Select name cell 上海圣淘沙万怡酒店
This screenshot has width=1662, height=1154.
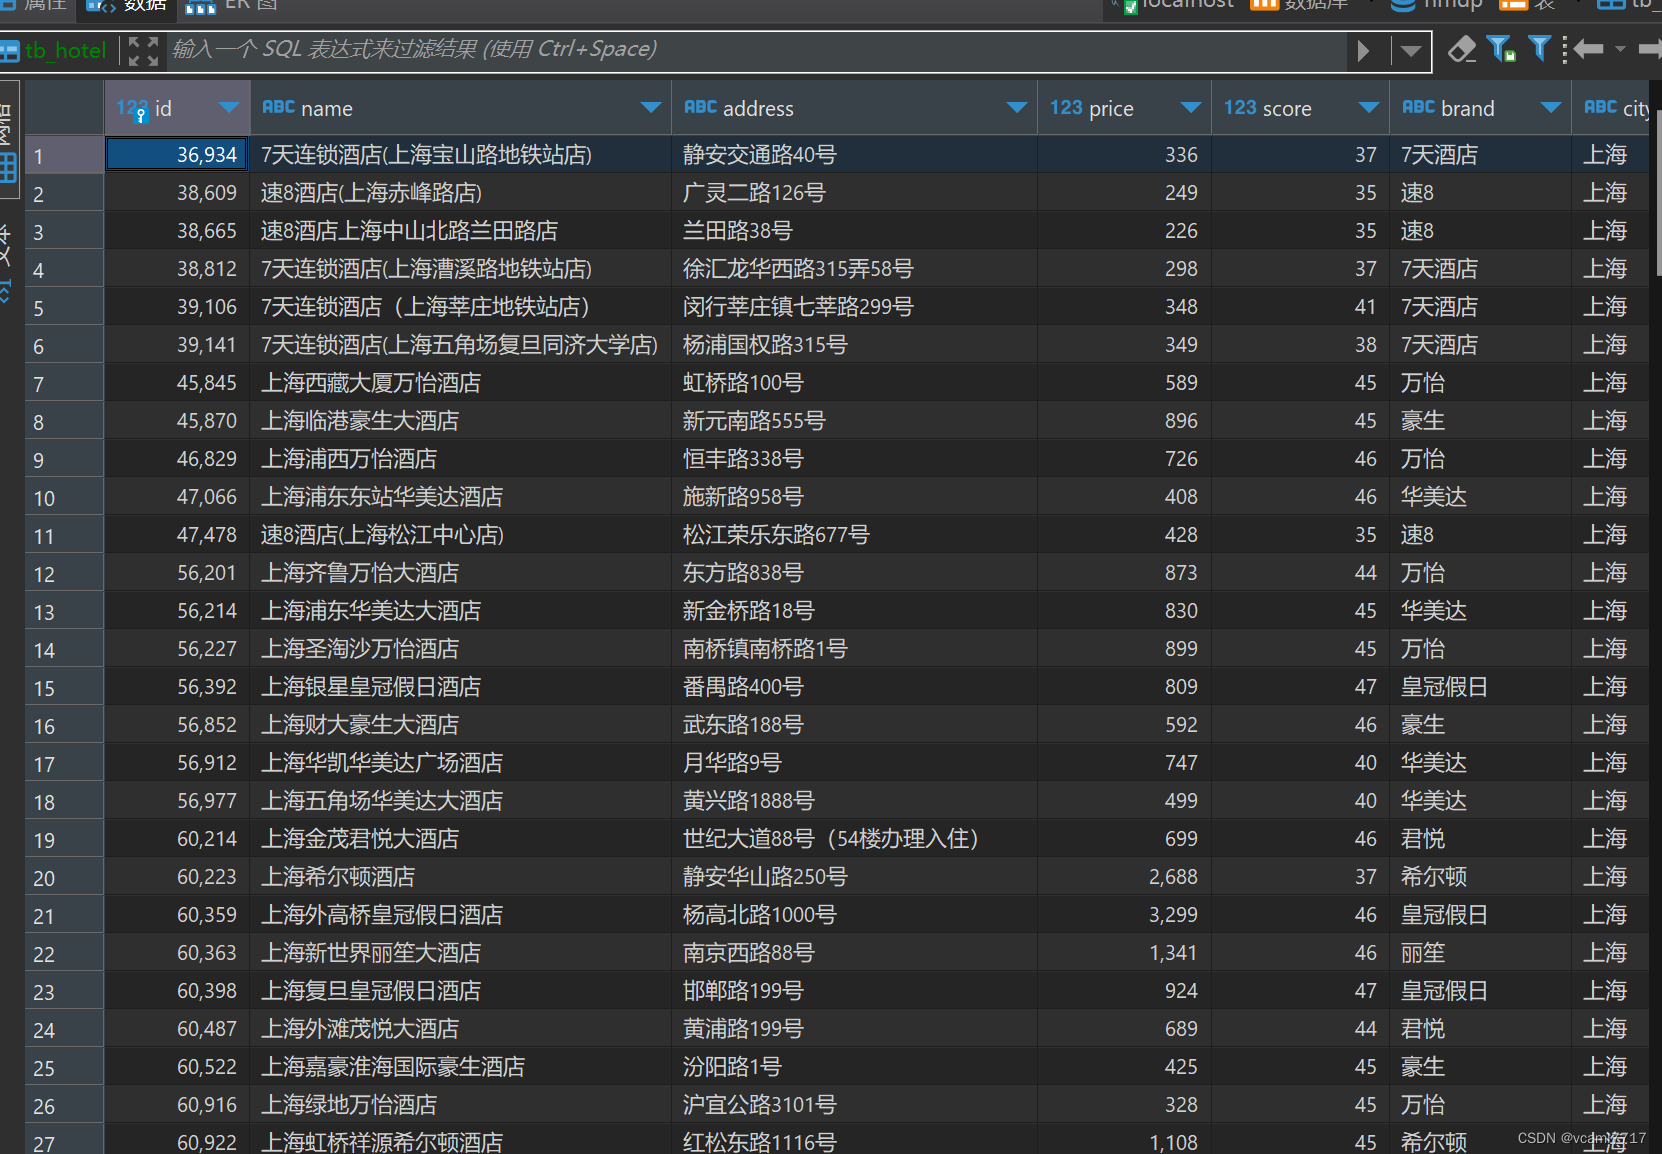(x=460, y=649)
